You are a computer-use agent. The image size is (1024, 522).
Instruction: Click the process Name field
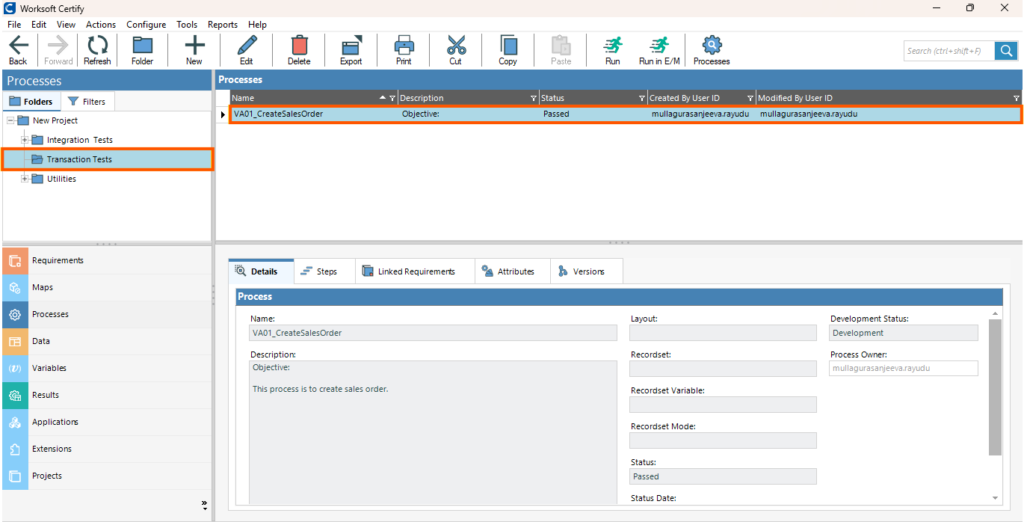[x=433, y=333]
